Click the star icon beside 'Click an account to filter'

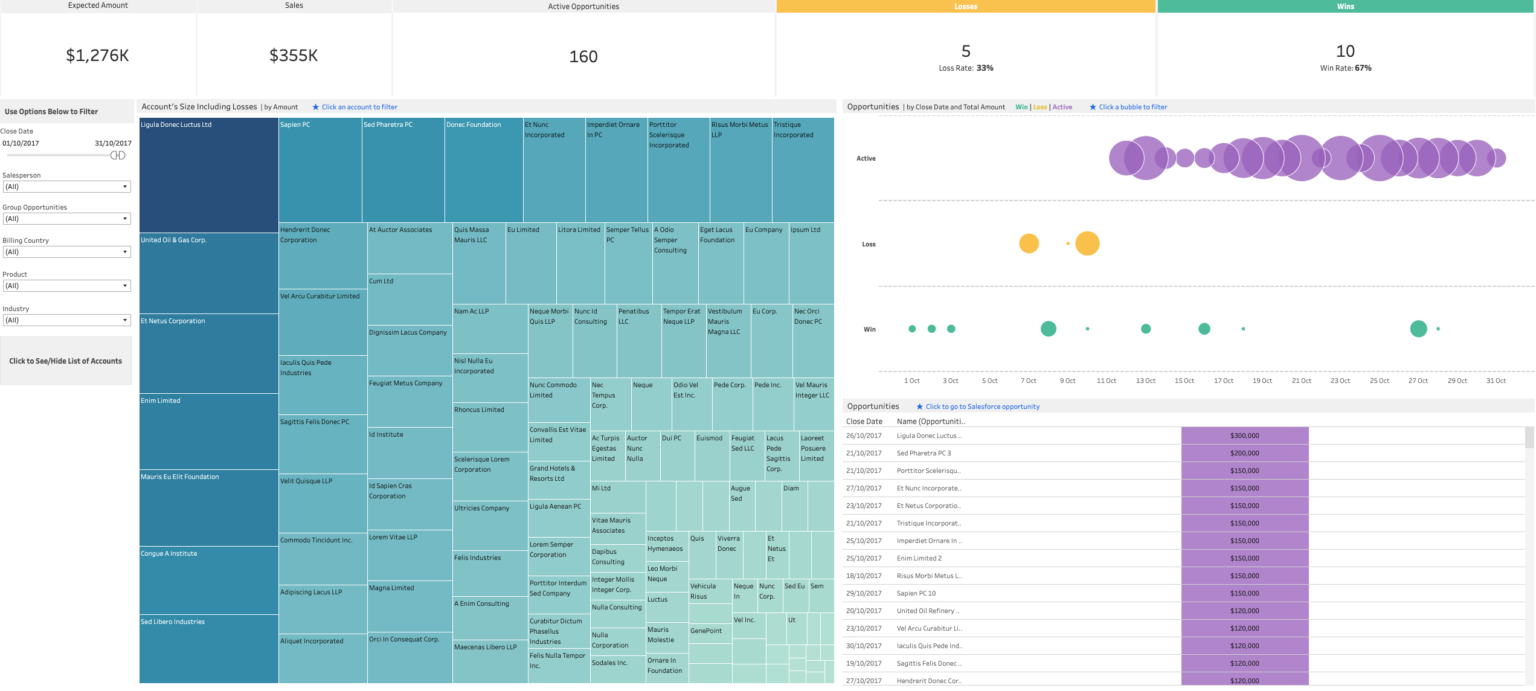coord(318,107)
